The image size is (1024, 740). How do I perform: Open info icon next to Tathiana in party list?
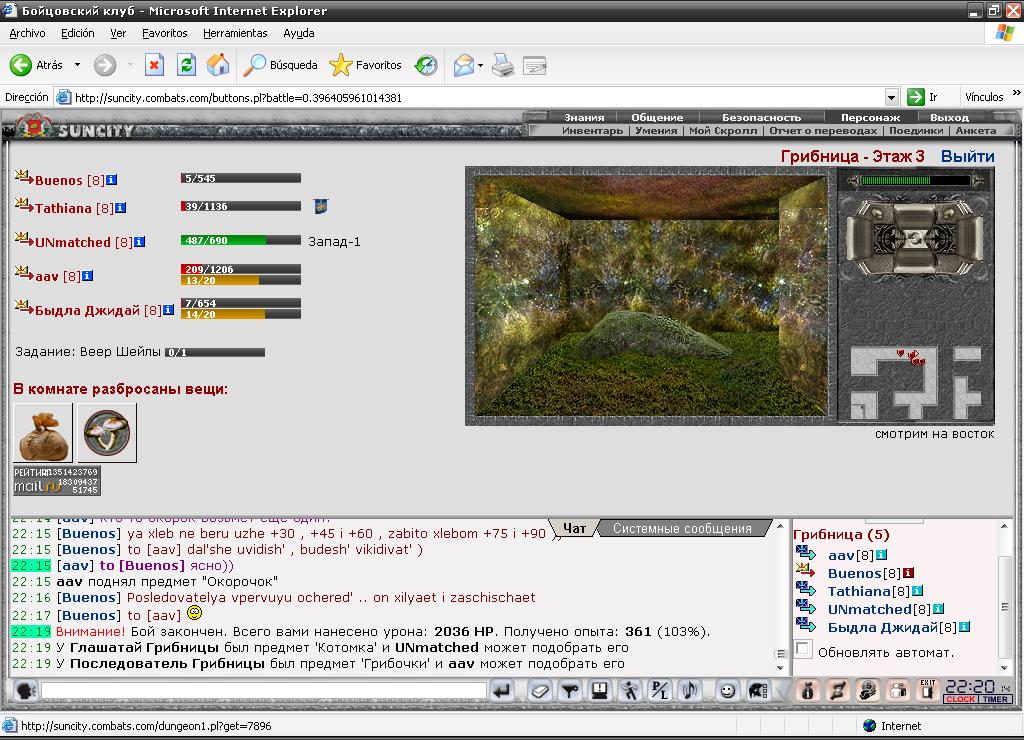(121, 208)
